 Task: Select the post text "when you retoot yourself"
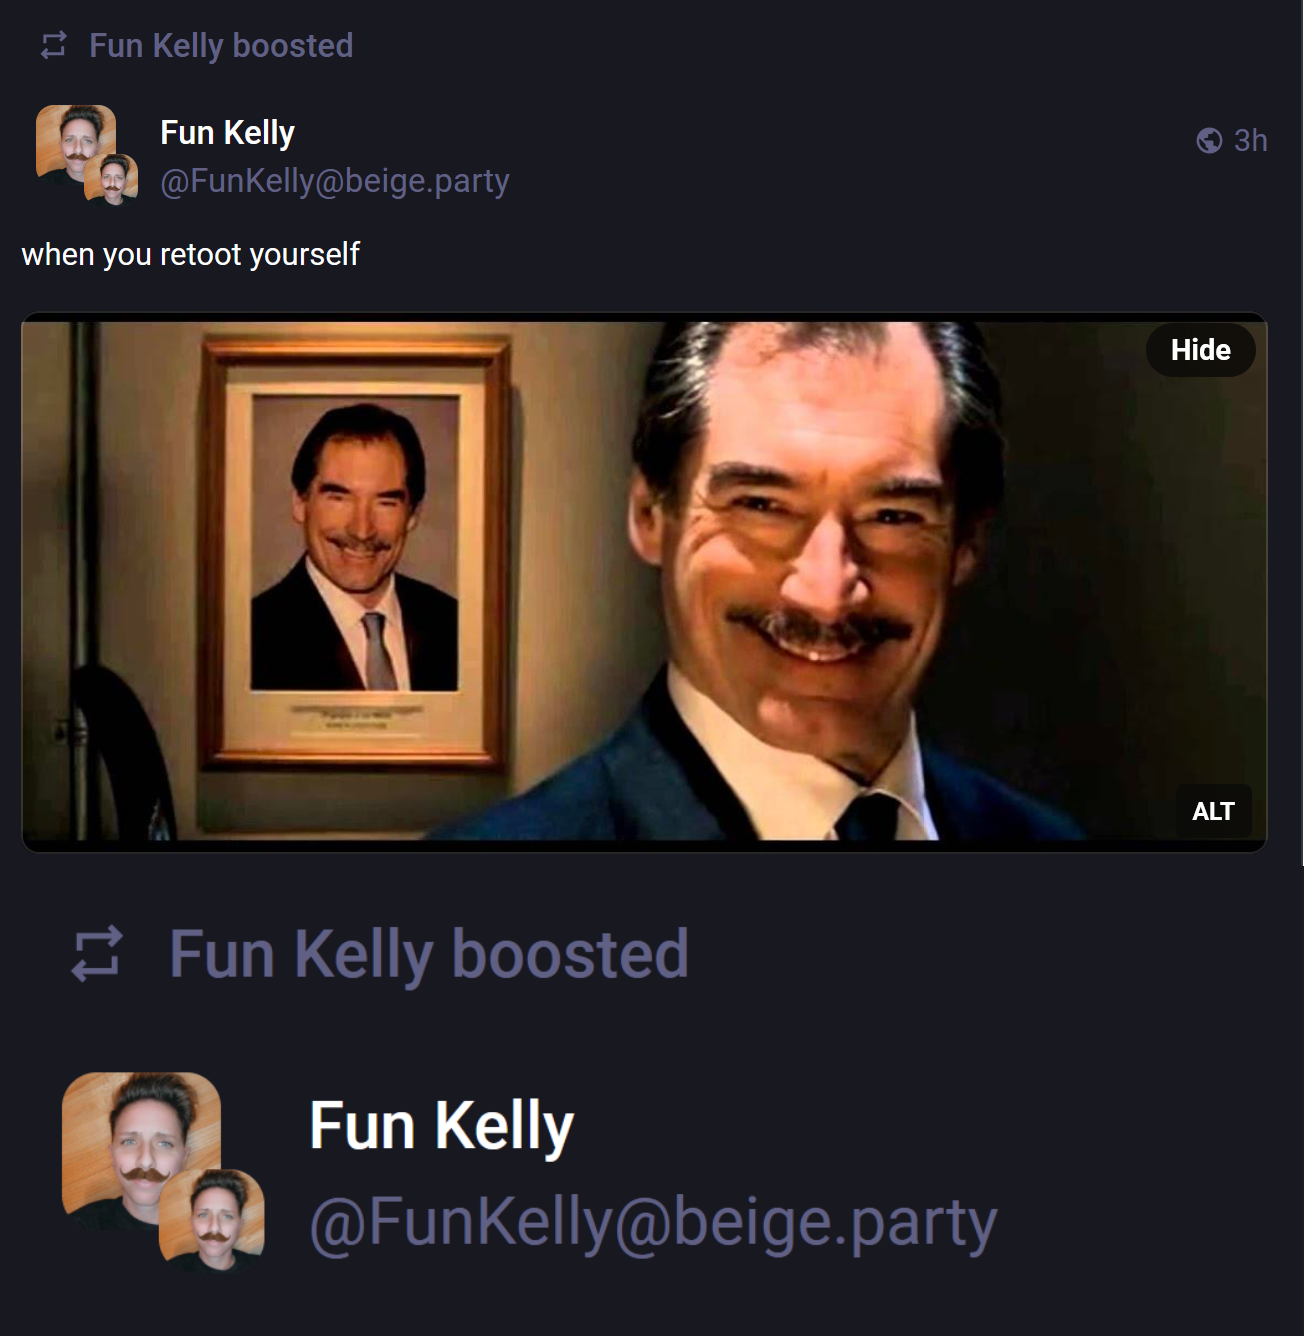point(190,255)
